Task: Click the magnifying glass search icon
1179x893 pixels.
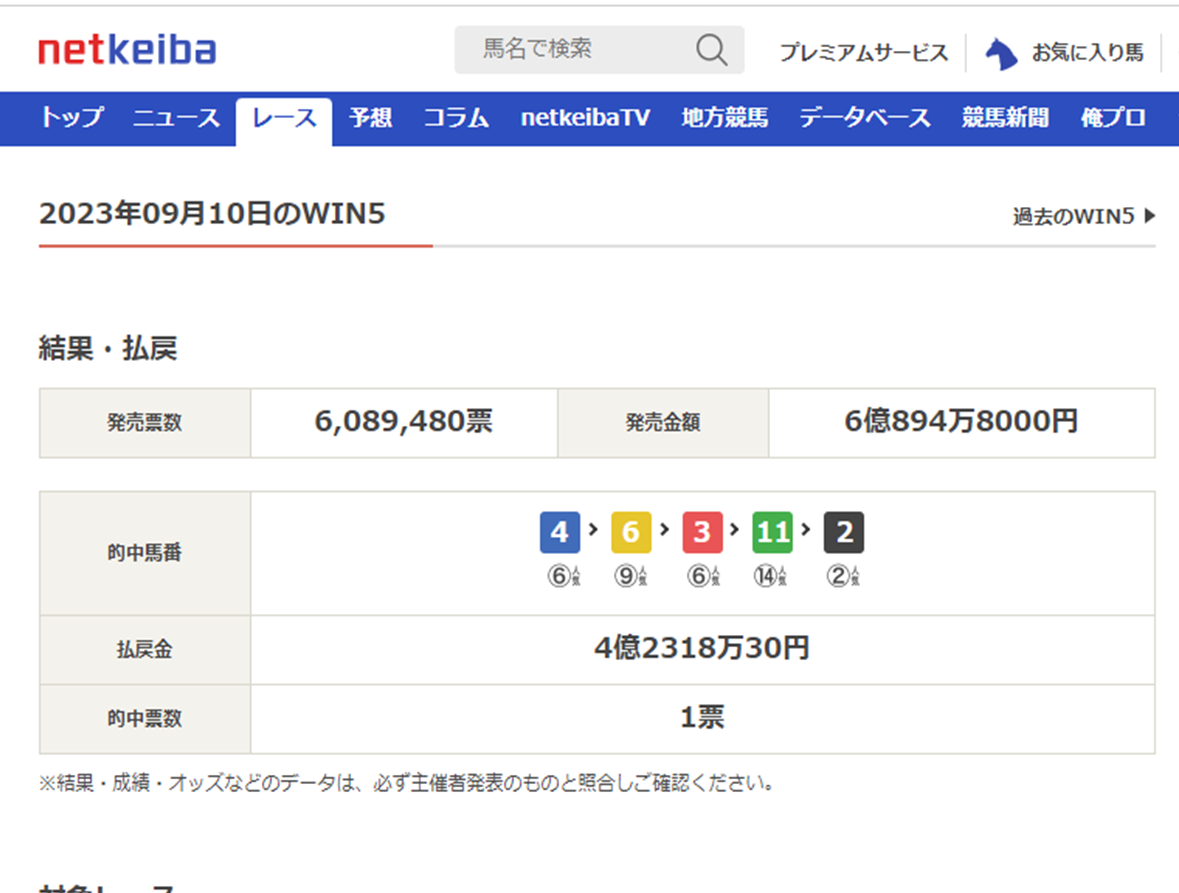Action: (x=710, y=49)
